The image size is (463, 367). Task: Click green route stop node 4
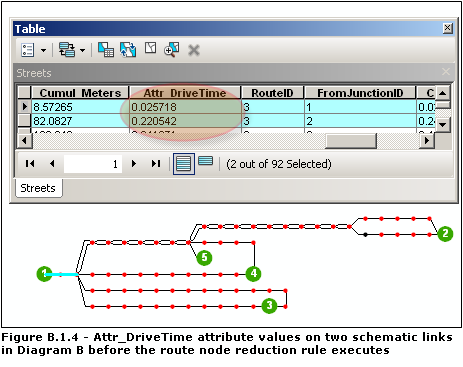[x=253, y=274]
